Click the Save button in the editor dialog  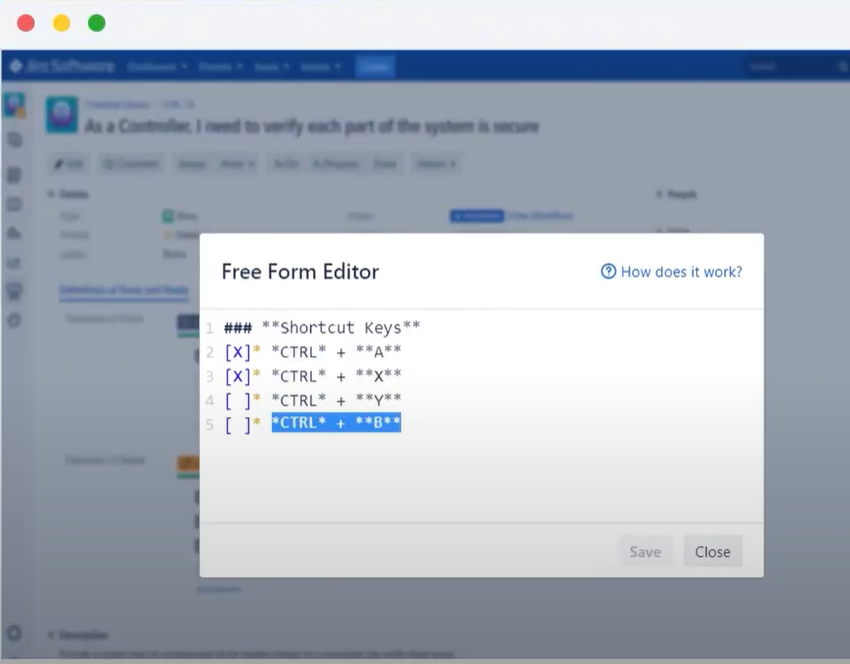645,551
